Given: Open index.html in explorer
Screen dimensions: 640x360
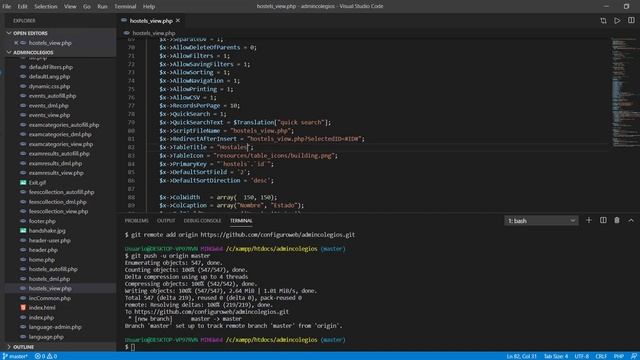Looking at the screenshot, I should pyautogui.click(x=42, y=308).
